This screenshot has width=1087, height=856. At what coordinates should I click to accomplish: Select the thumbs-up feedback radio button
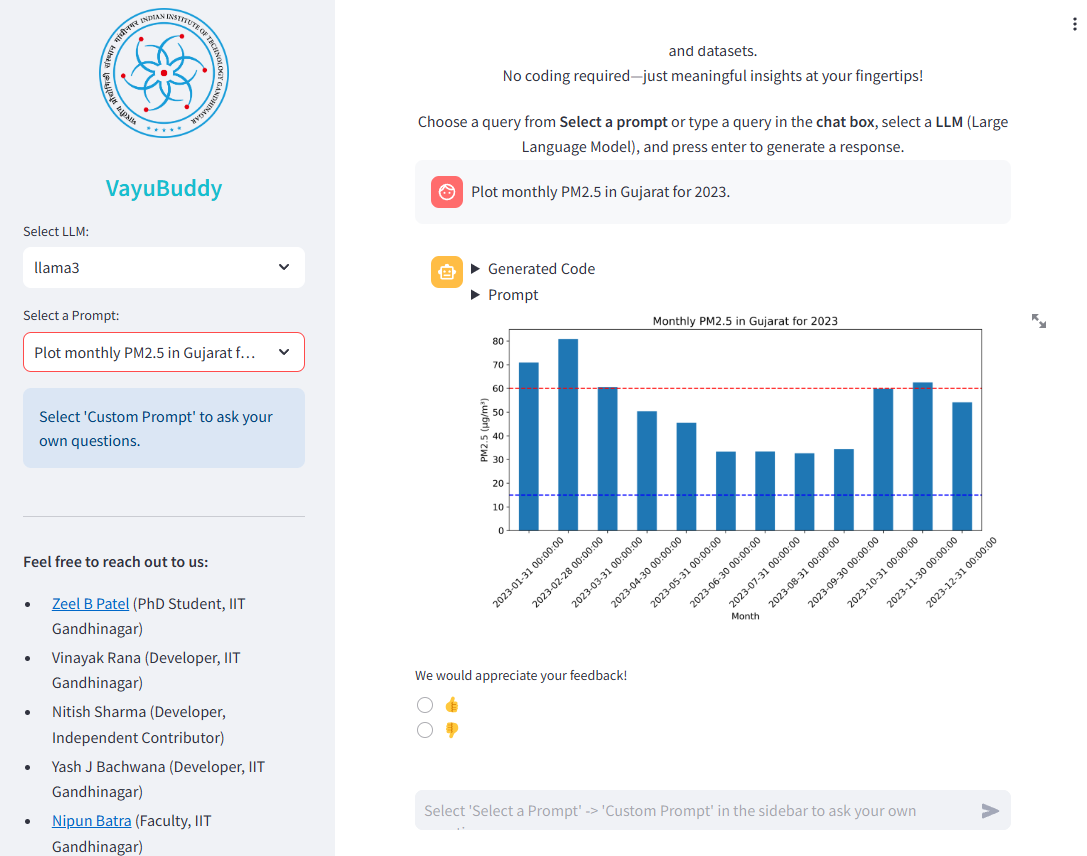[x=424, y=704]
